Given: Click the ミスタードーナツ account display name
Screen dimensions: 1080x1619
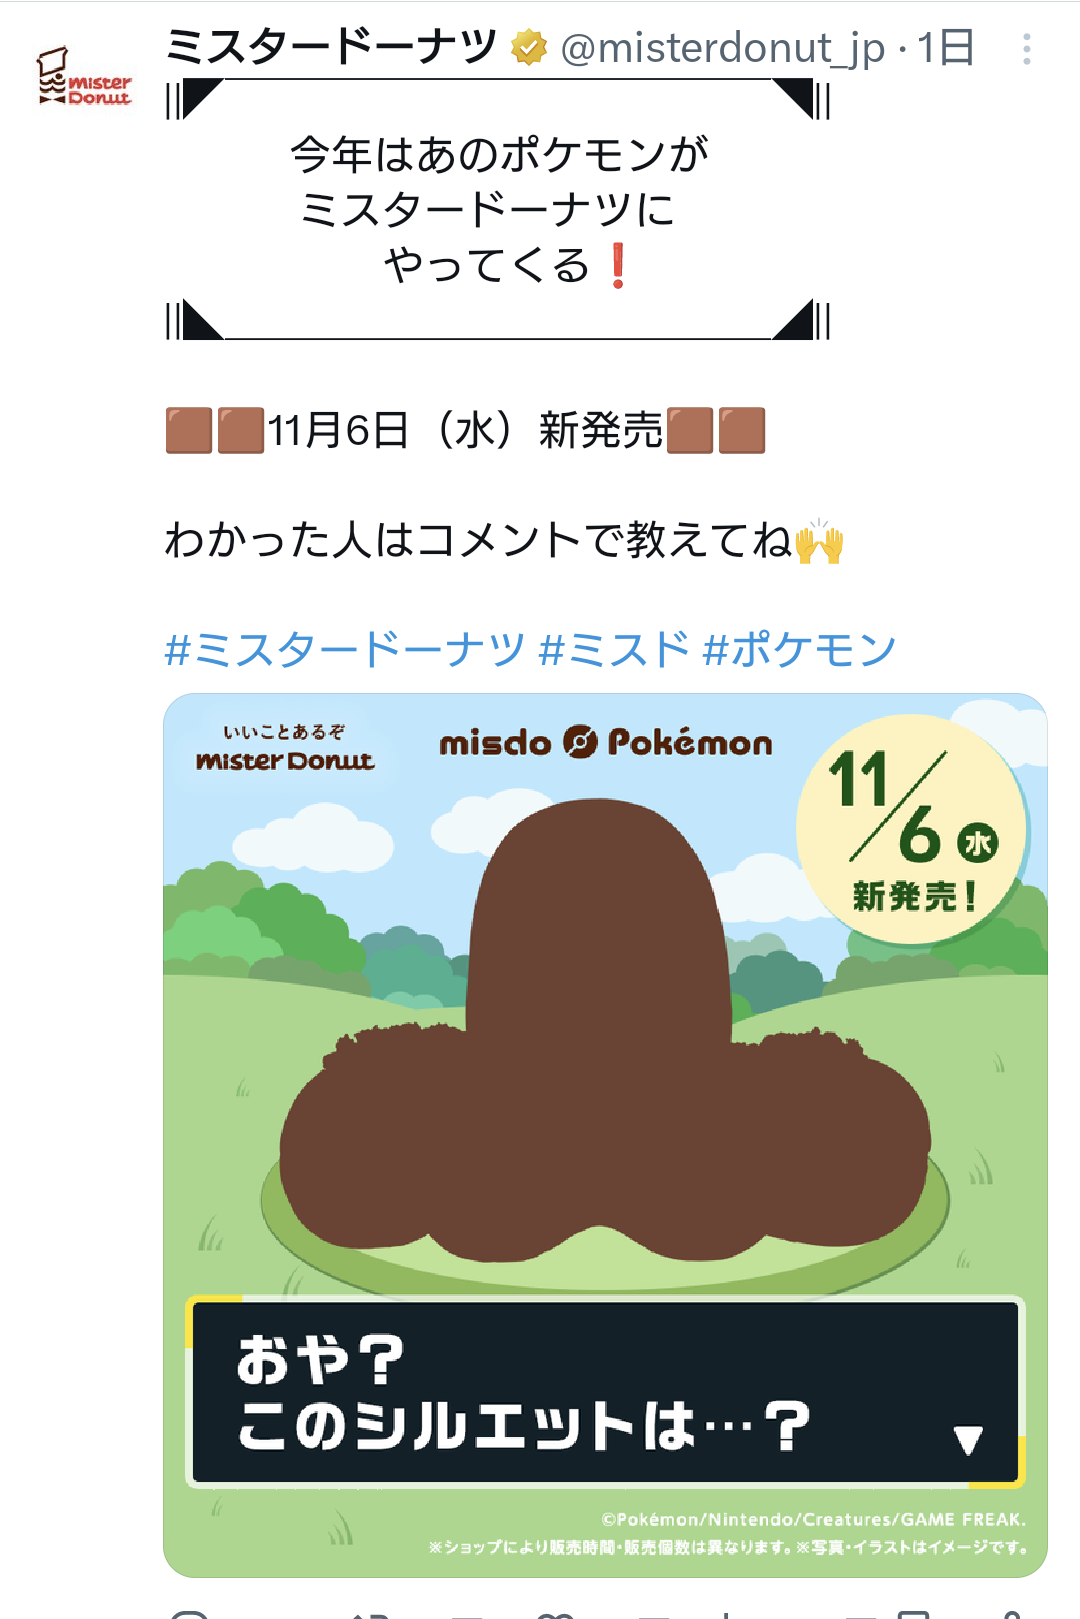Looking at the screenshot, I should [331, 47].
